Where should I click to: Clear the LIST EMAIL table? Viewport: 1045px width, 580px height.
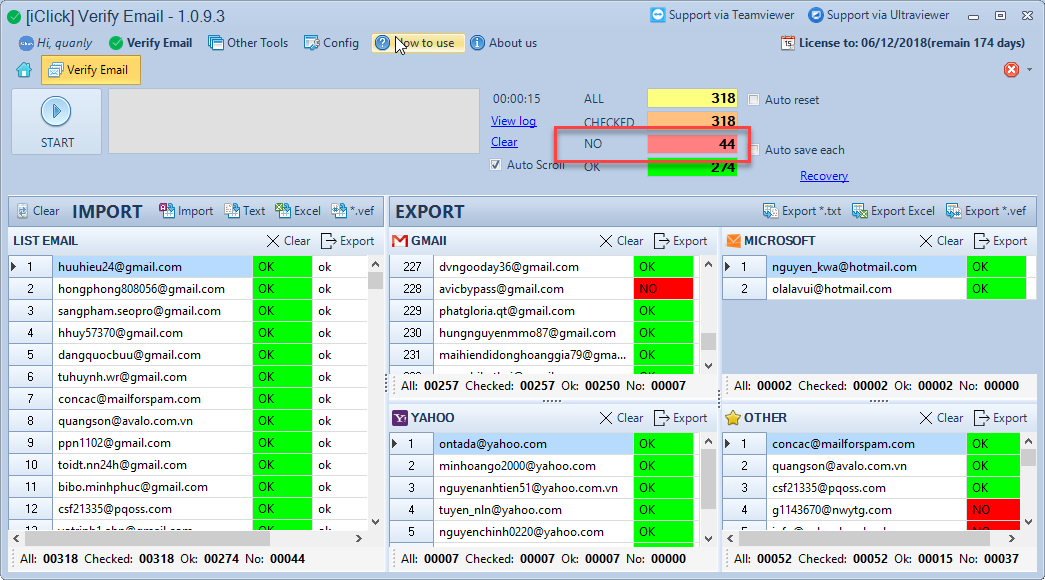click(288, 241)
